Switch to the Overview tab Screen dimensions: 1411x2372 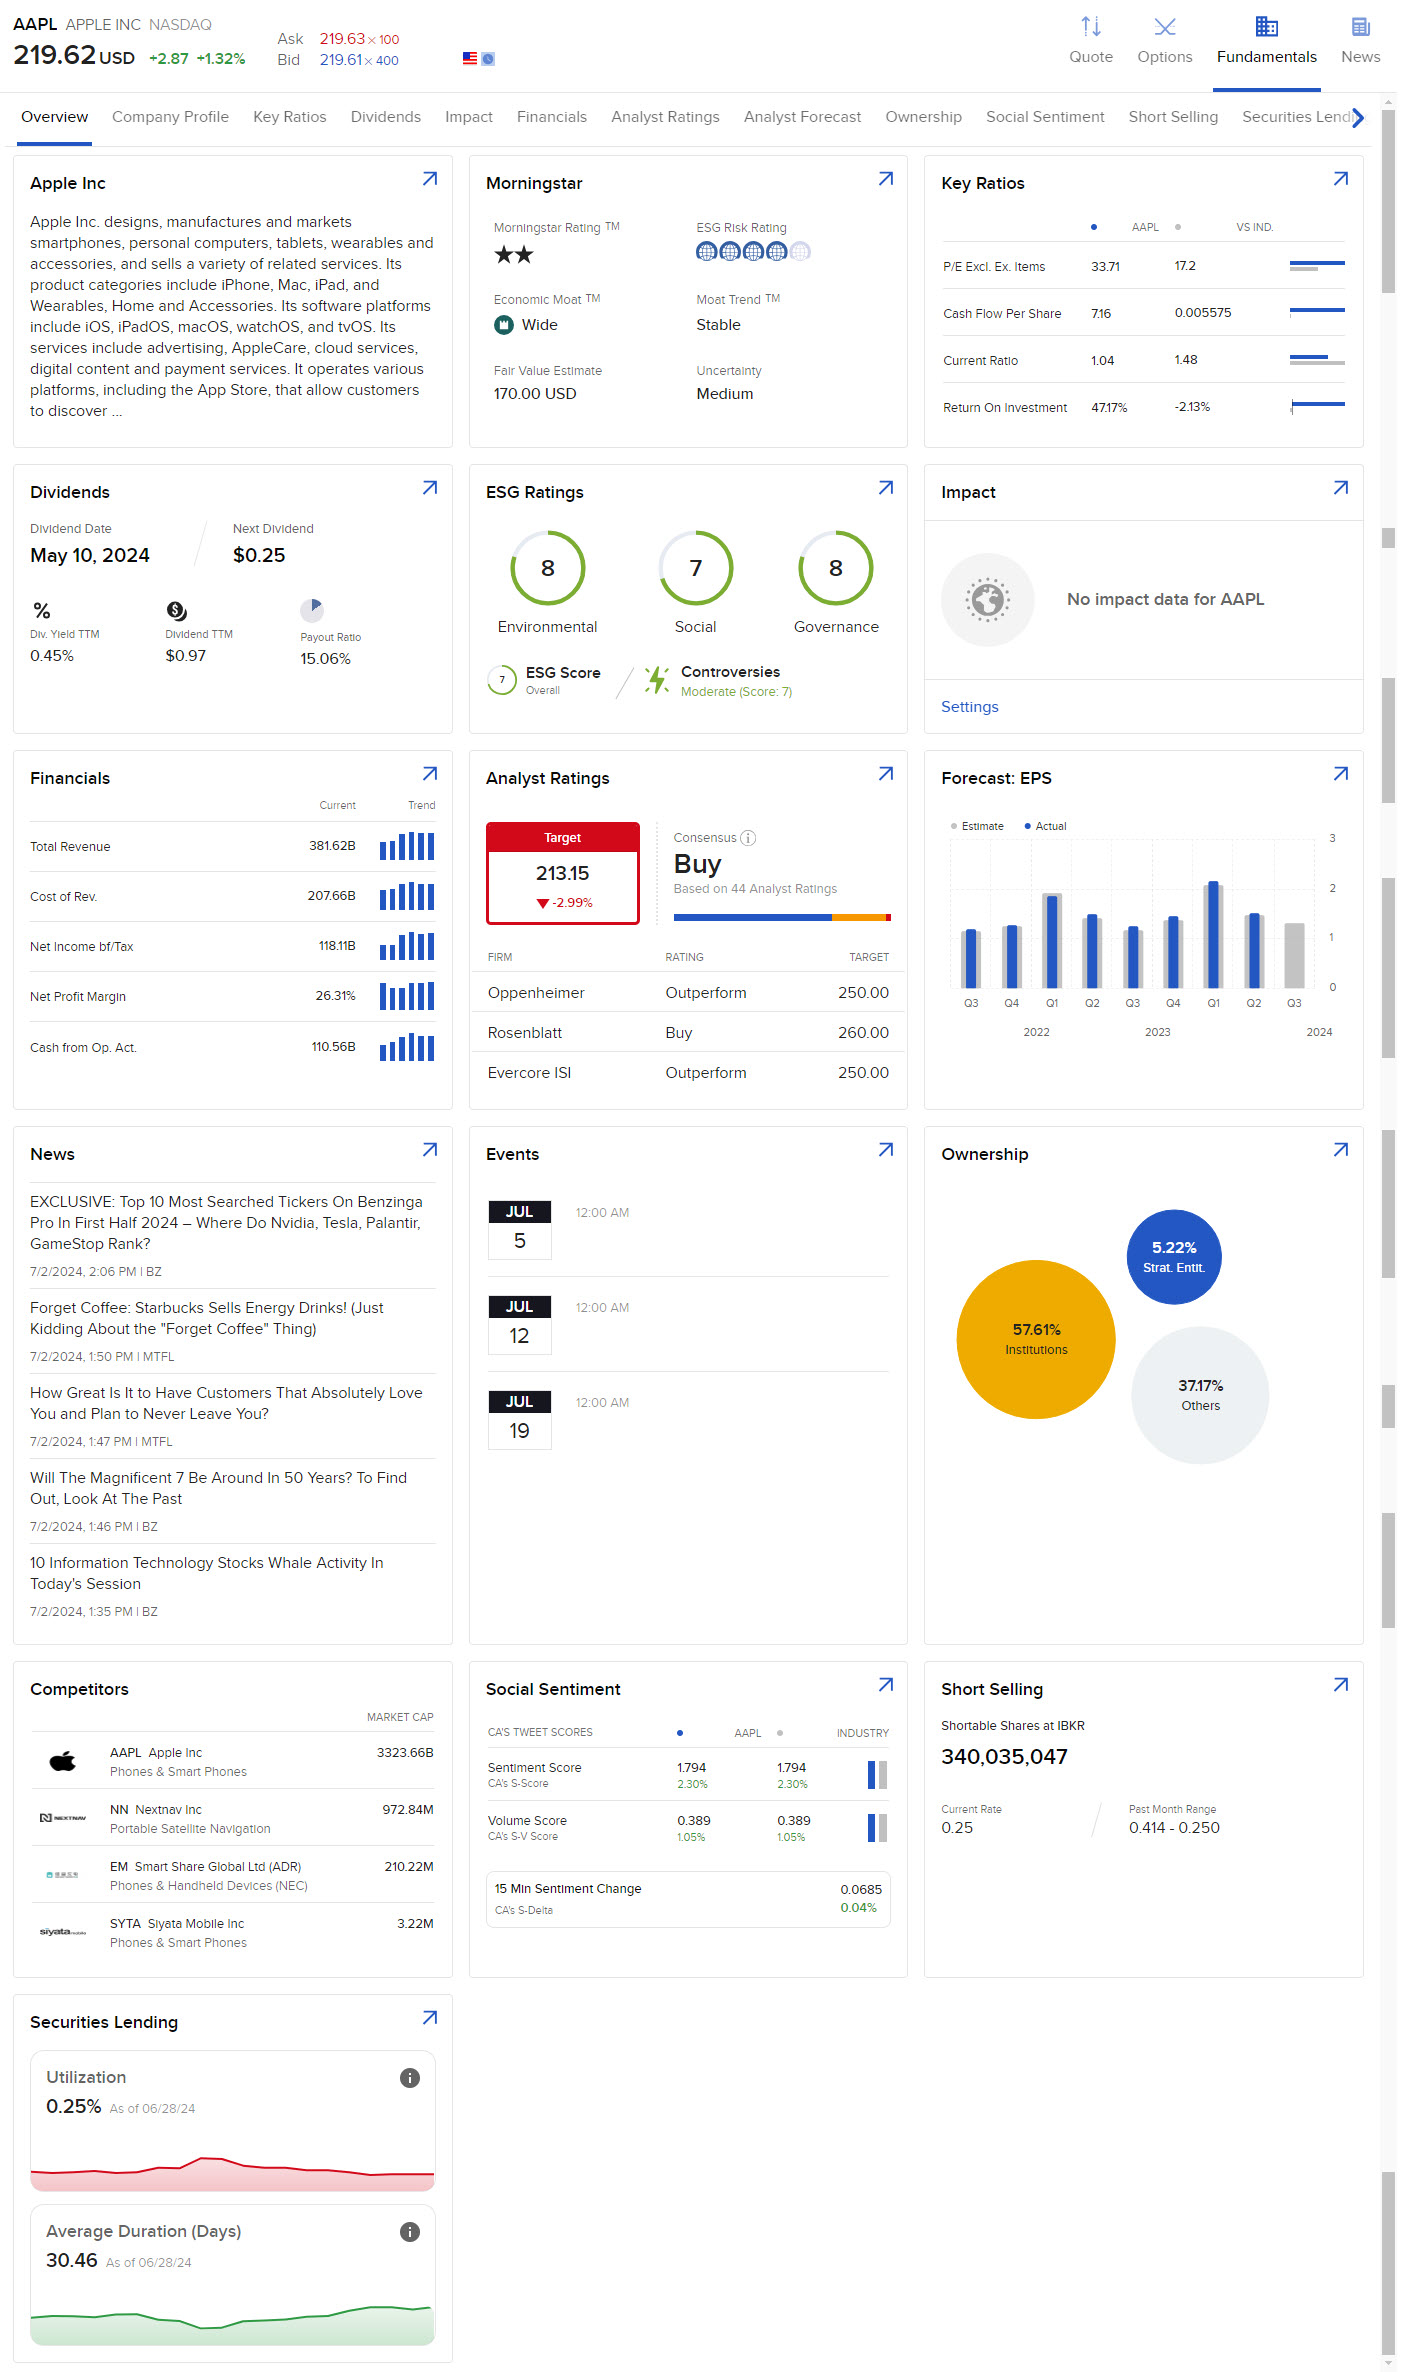(55, 117)
